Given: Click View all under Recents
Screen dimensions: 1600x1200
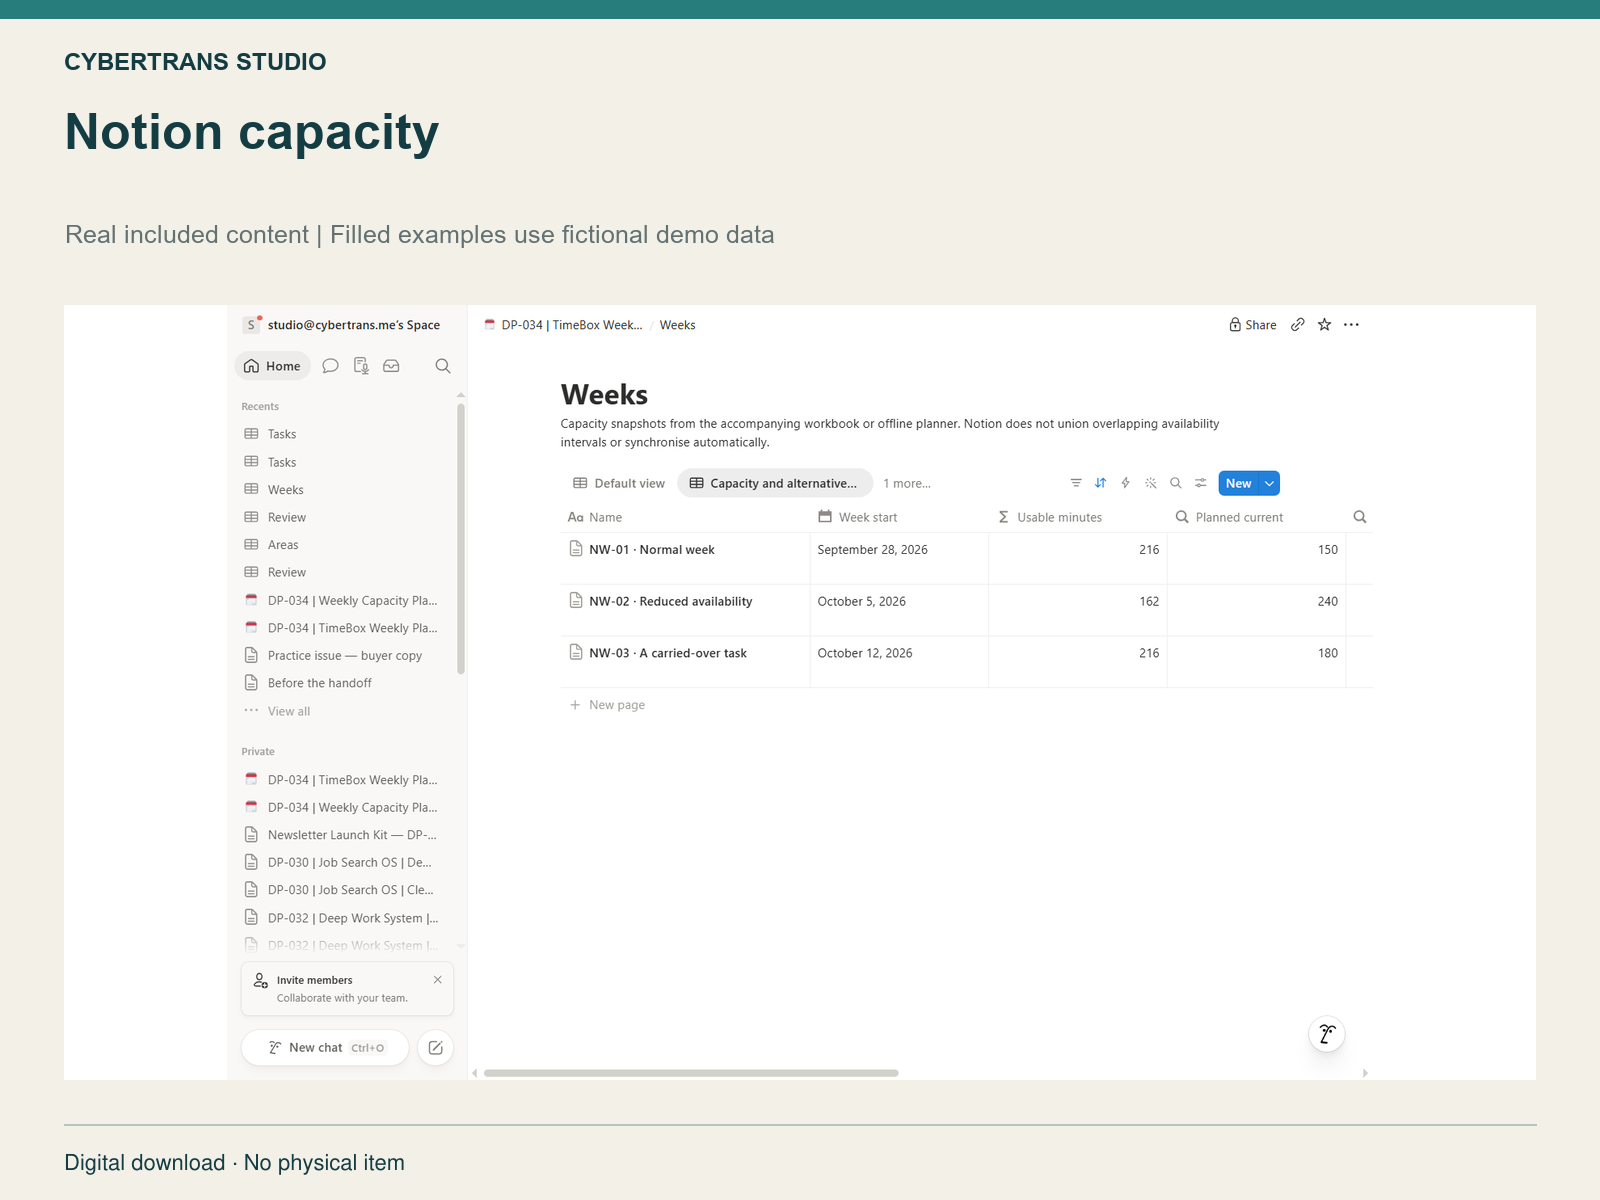Looking at the screenshot, I should [289, 712].
